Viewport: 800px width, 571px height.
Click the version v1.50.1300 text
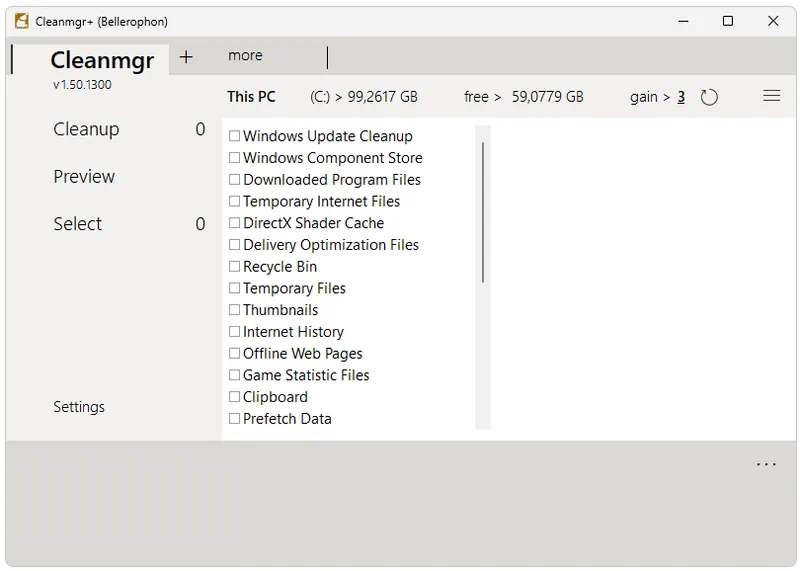pyautogui.click(x=82, y=85)
